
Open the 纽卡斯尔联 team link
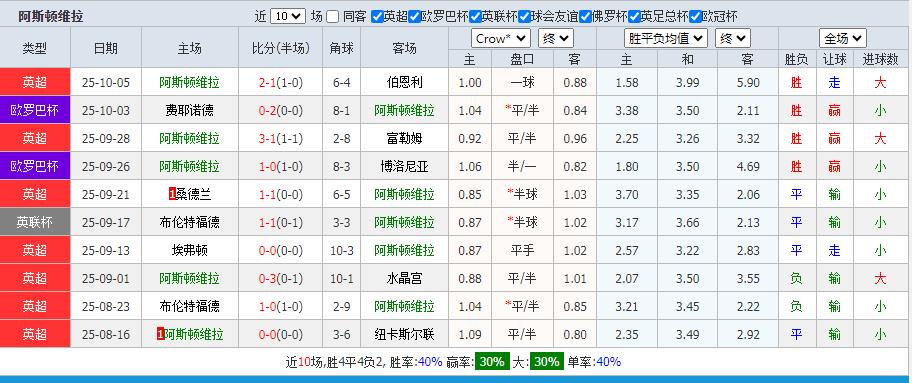(x=404, y=335)
